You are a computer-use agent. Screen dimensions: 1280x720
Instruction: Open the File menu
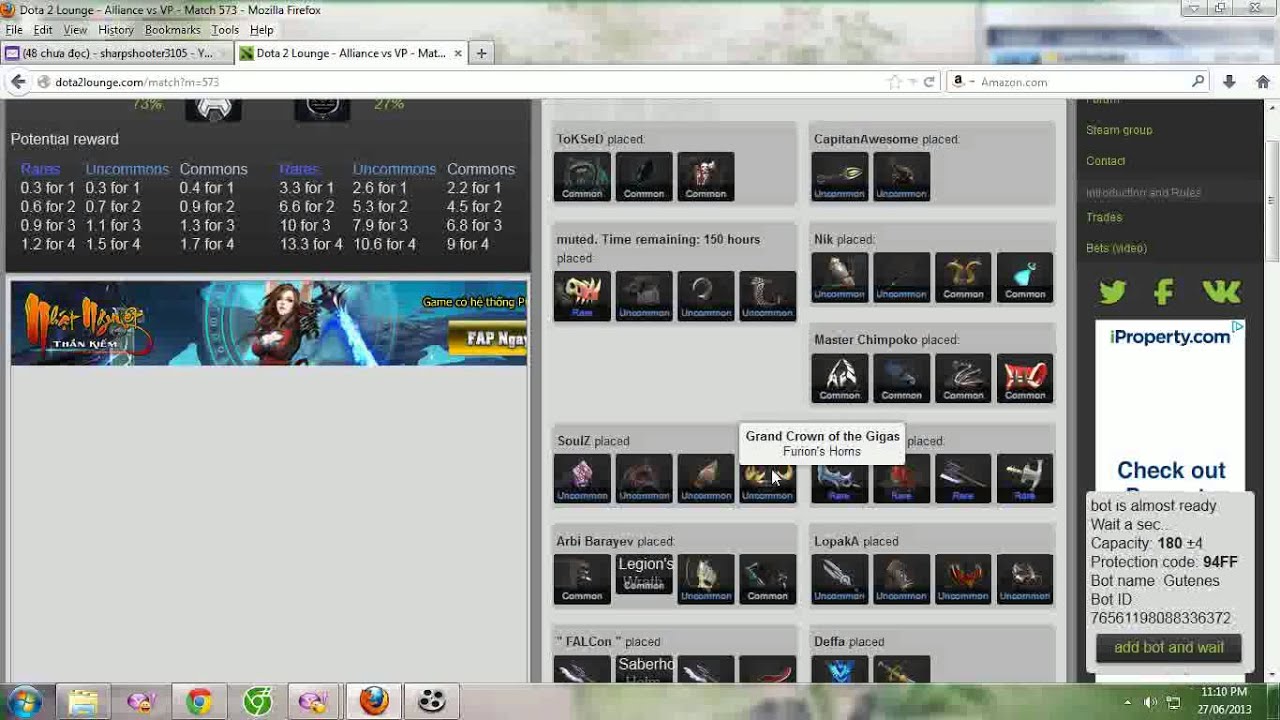[14, 30]
